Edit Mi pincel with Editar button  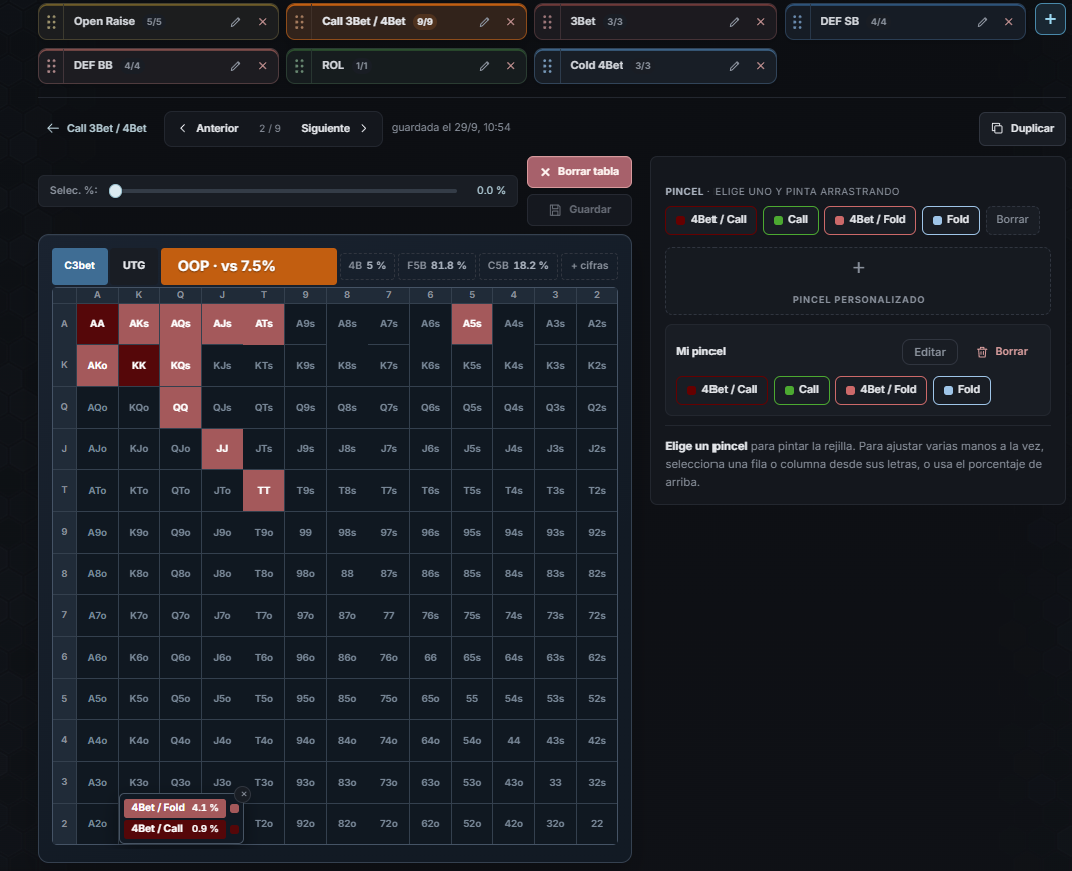click(930, 352)
